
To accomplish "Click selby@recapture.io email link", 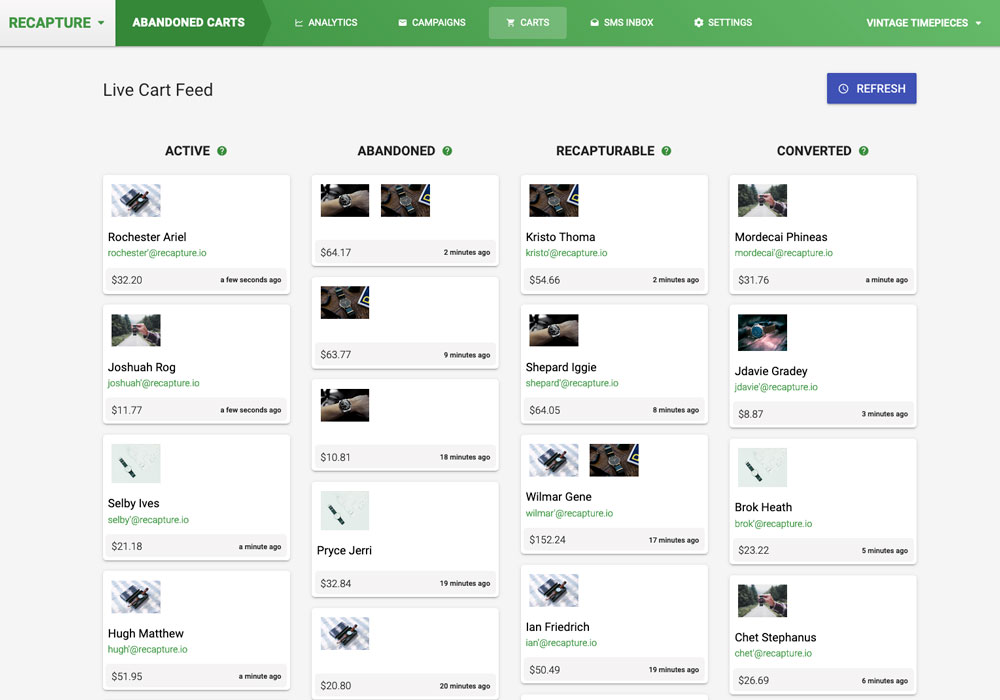I will point(148,520).
